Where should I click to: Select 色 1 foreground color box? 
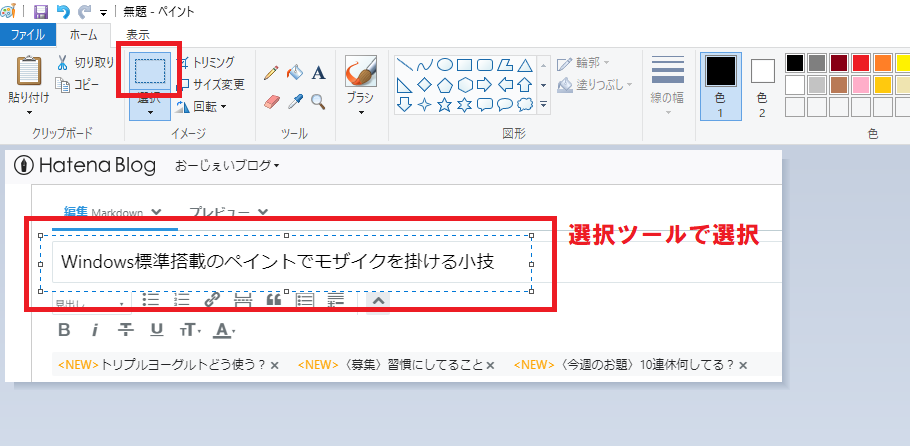click(x=720, y=87)
